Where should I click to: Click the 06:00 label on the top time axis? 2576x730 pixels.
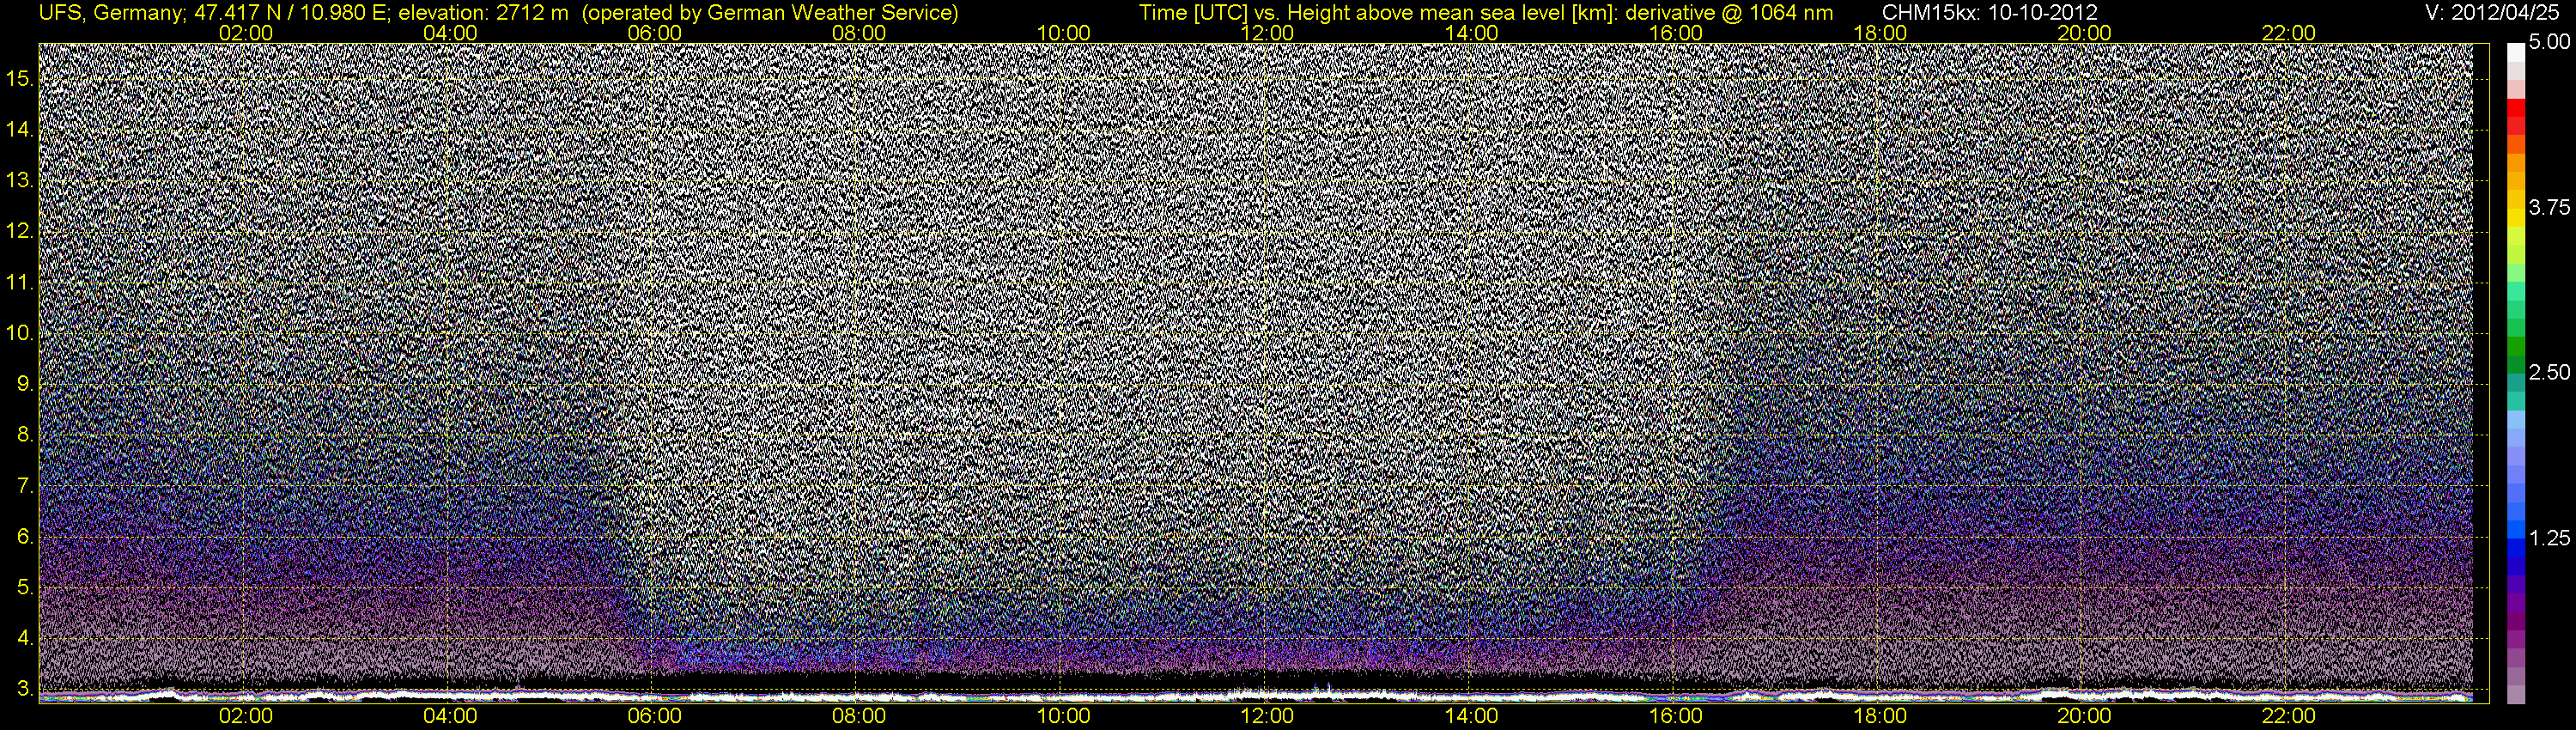click(654, 33)
